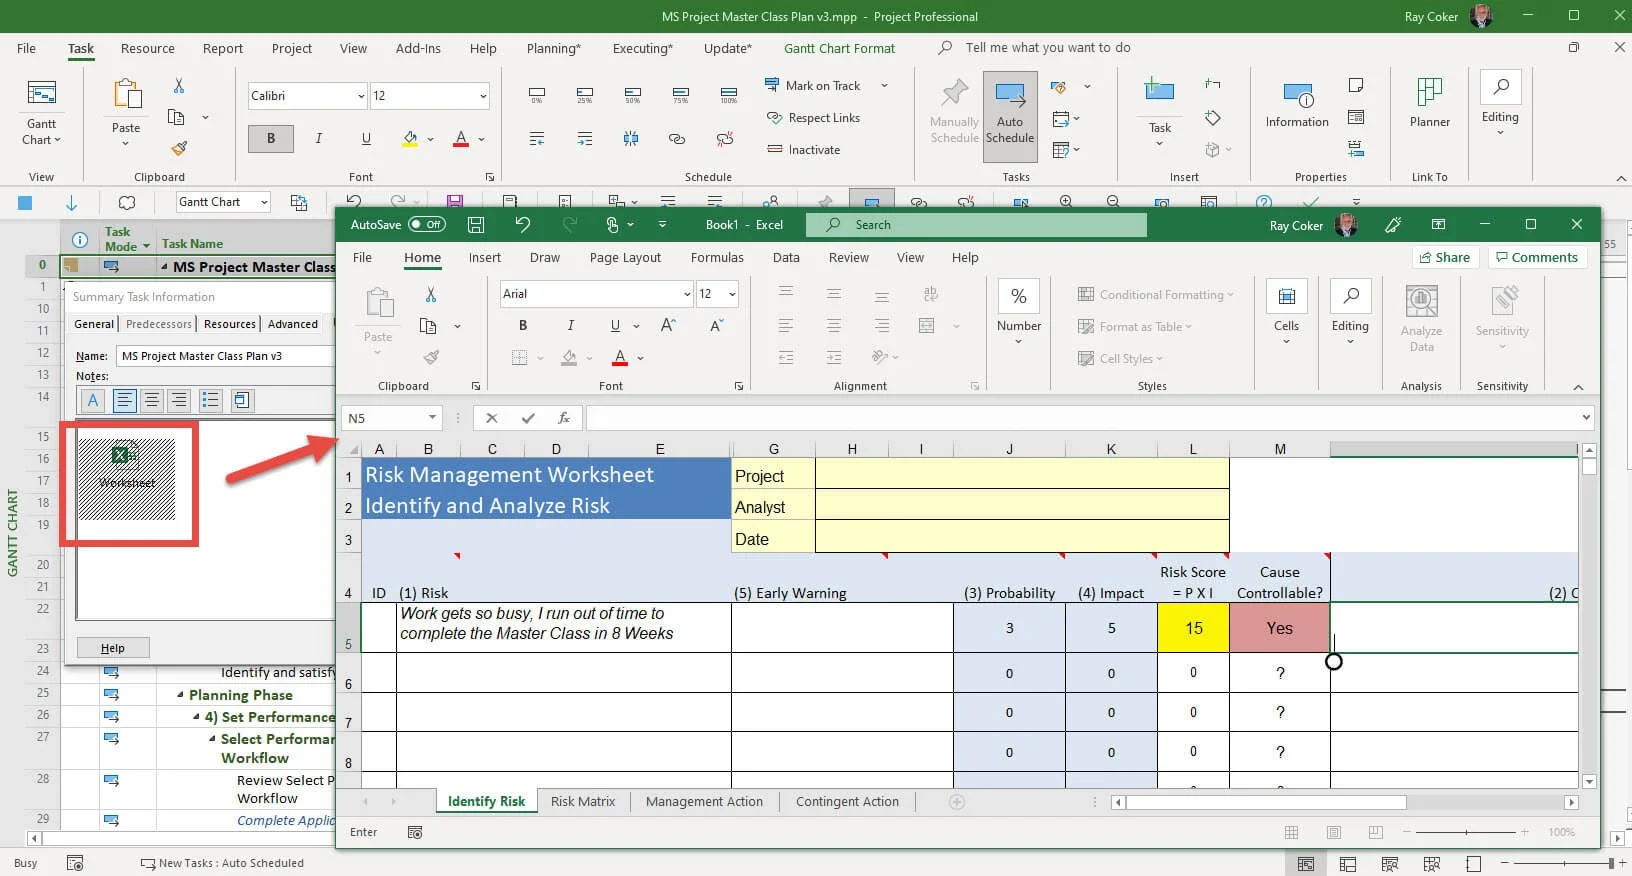Click Notes font formatting A button
The width and height of the screenshot is (1632, 876).
point(93,401)
